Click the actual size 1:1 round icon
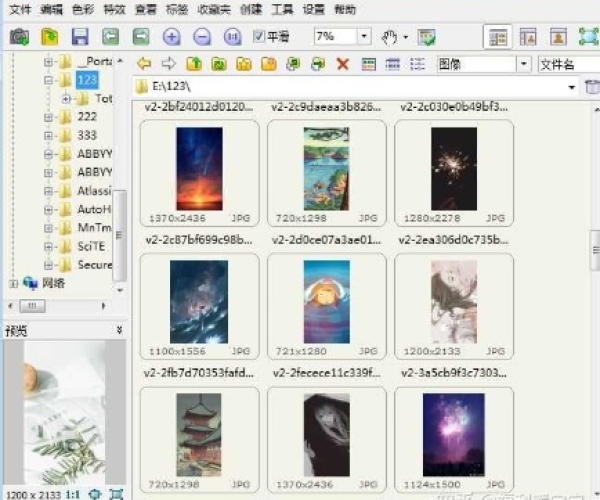 pos(233,37)
